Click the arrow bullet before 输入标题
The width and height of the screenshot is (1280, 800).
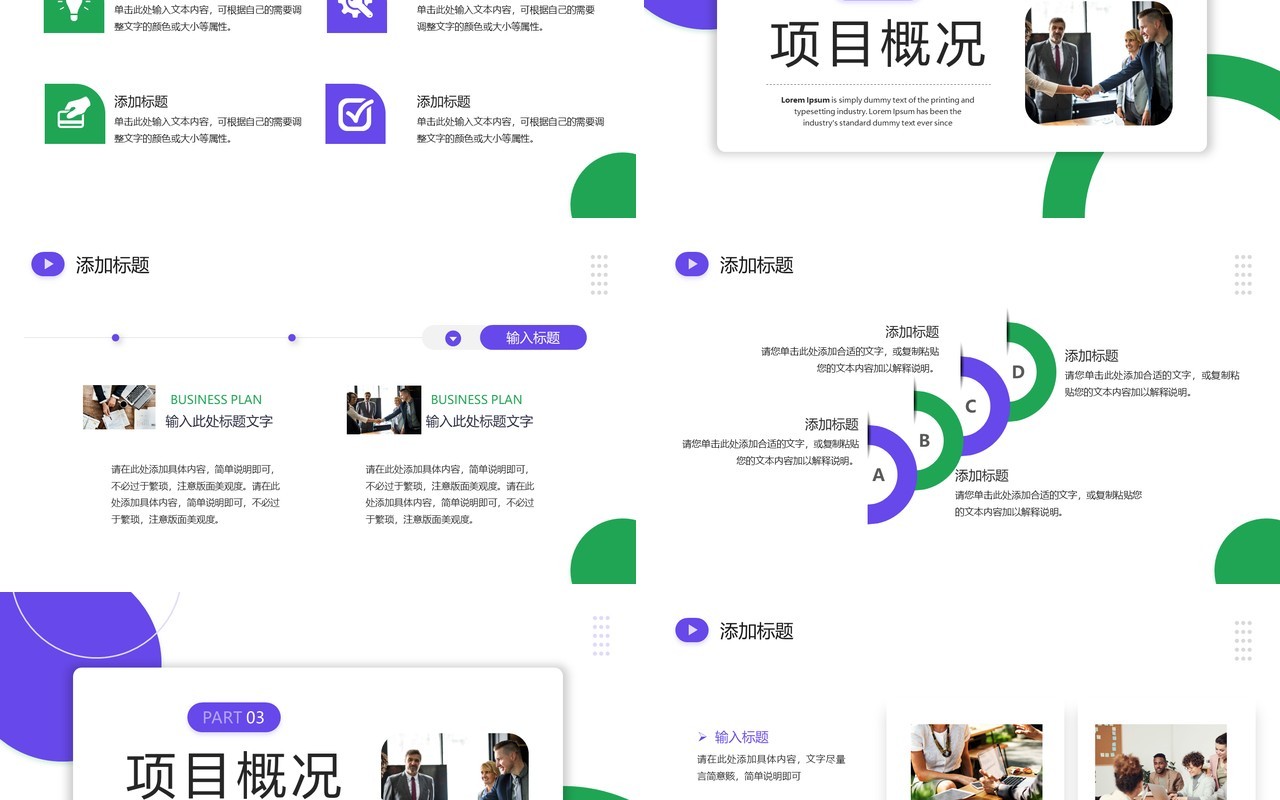coord(703,737)
